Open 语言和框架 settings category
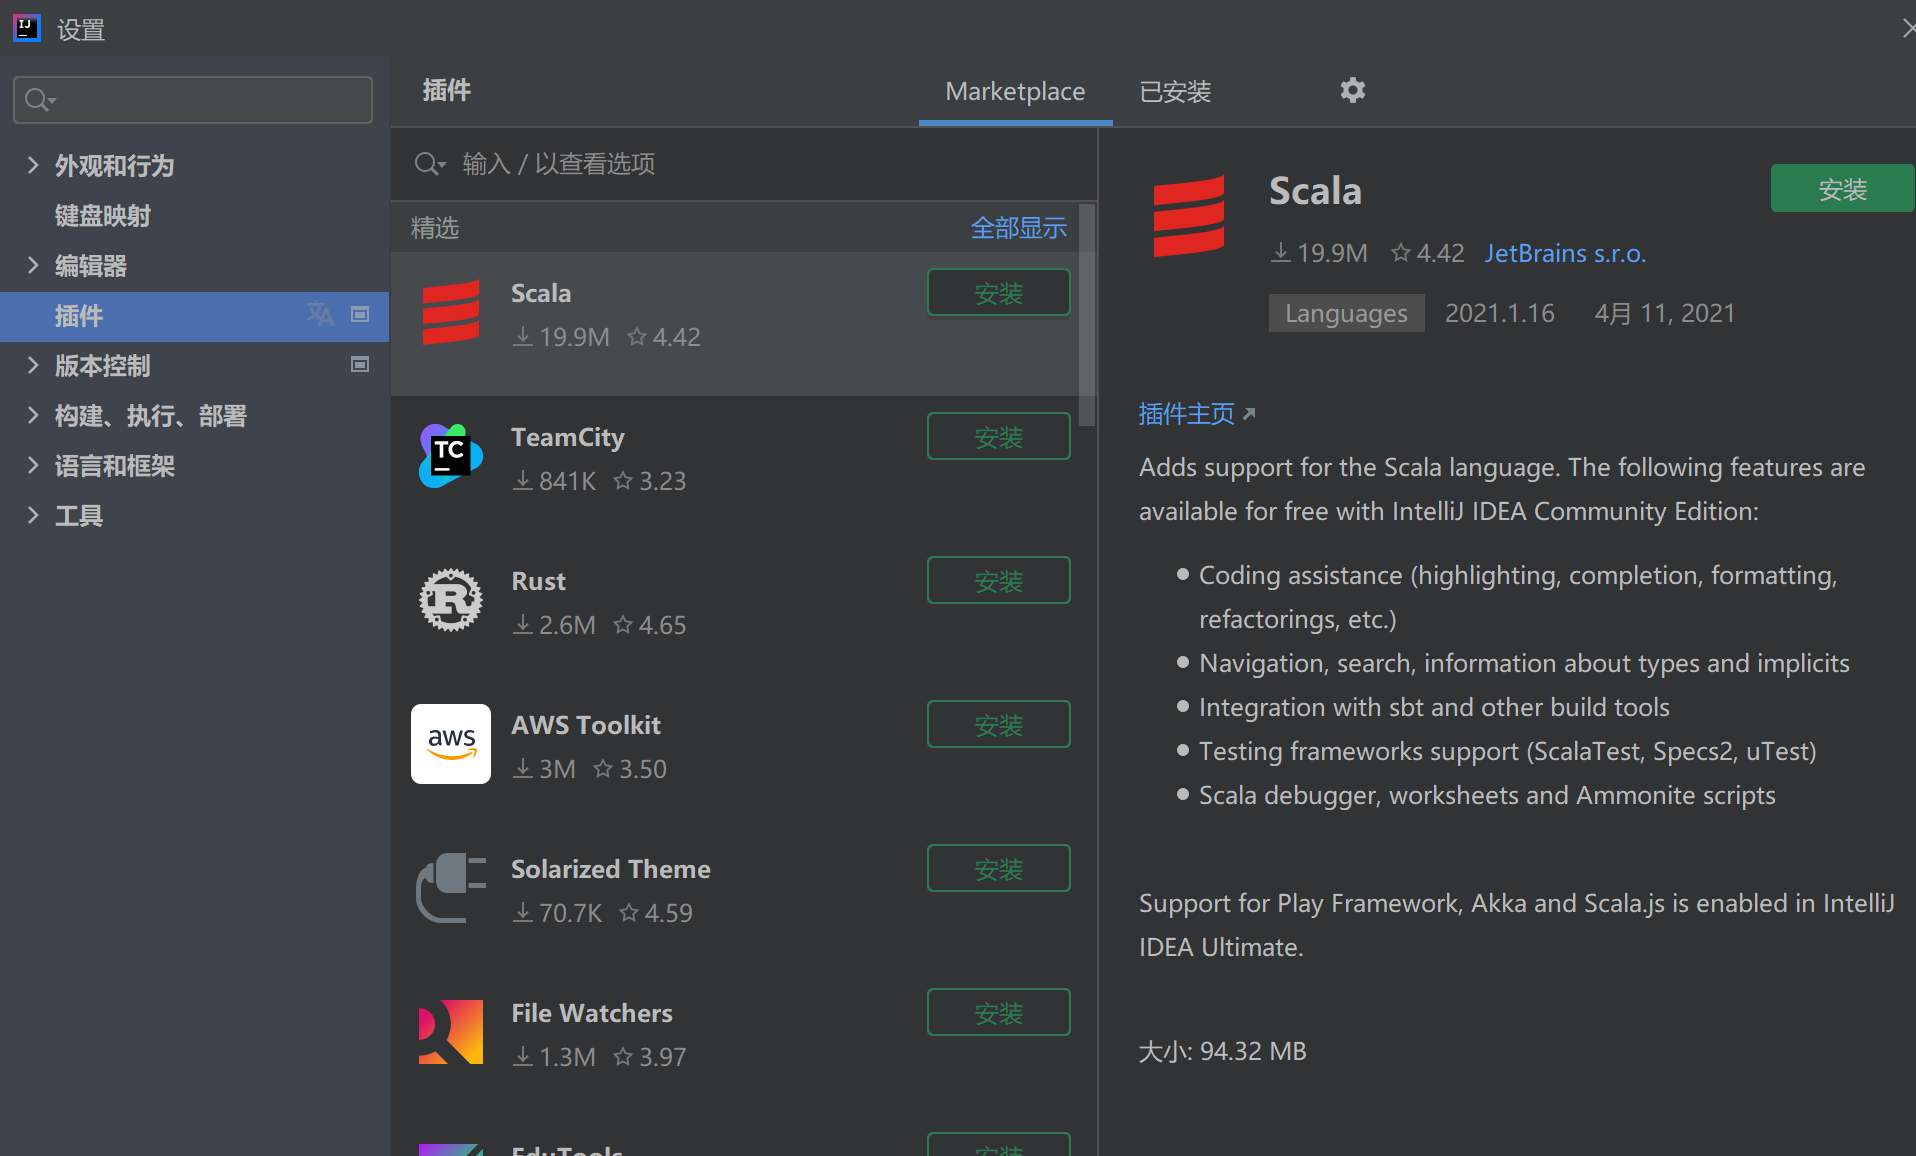The height and width of the screenshot is (1156, 1916). click(x=114, y=466)
